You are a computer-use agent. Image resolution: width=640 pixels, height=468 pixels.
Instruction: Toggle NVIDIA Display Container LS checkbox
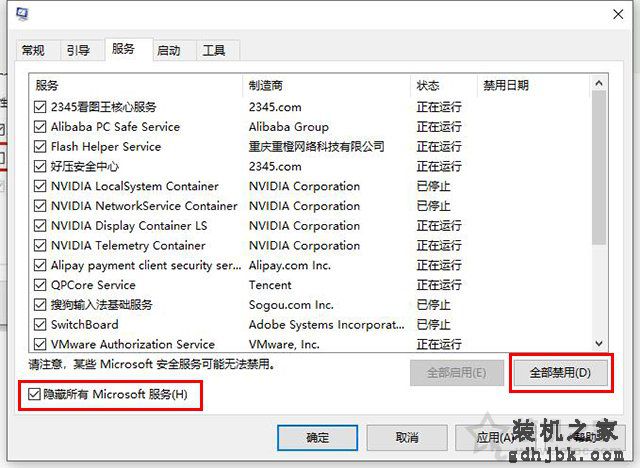(40, 226)
